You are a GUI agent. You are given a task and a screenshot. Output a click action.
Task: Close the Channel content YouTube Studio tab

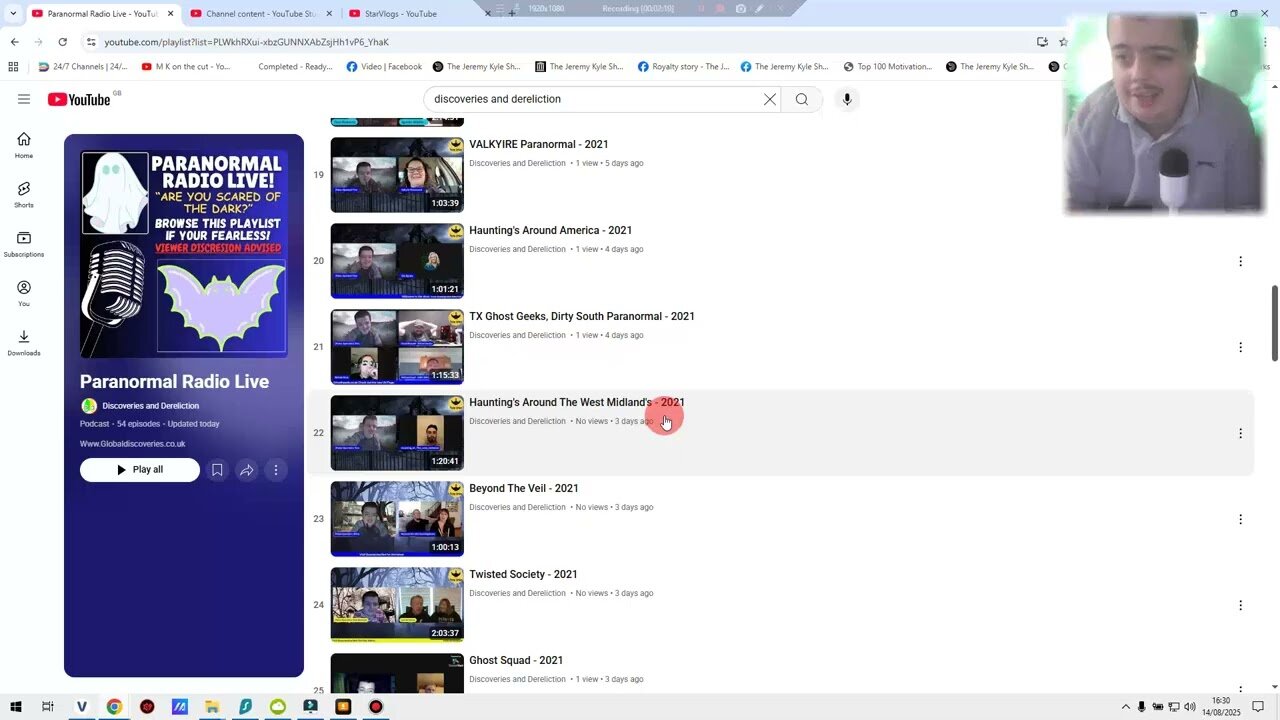point(328,13)
